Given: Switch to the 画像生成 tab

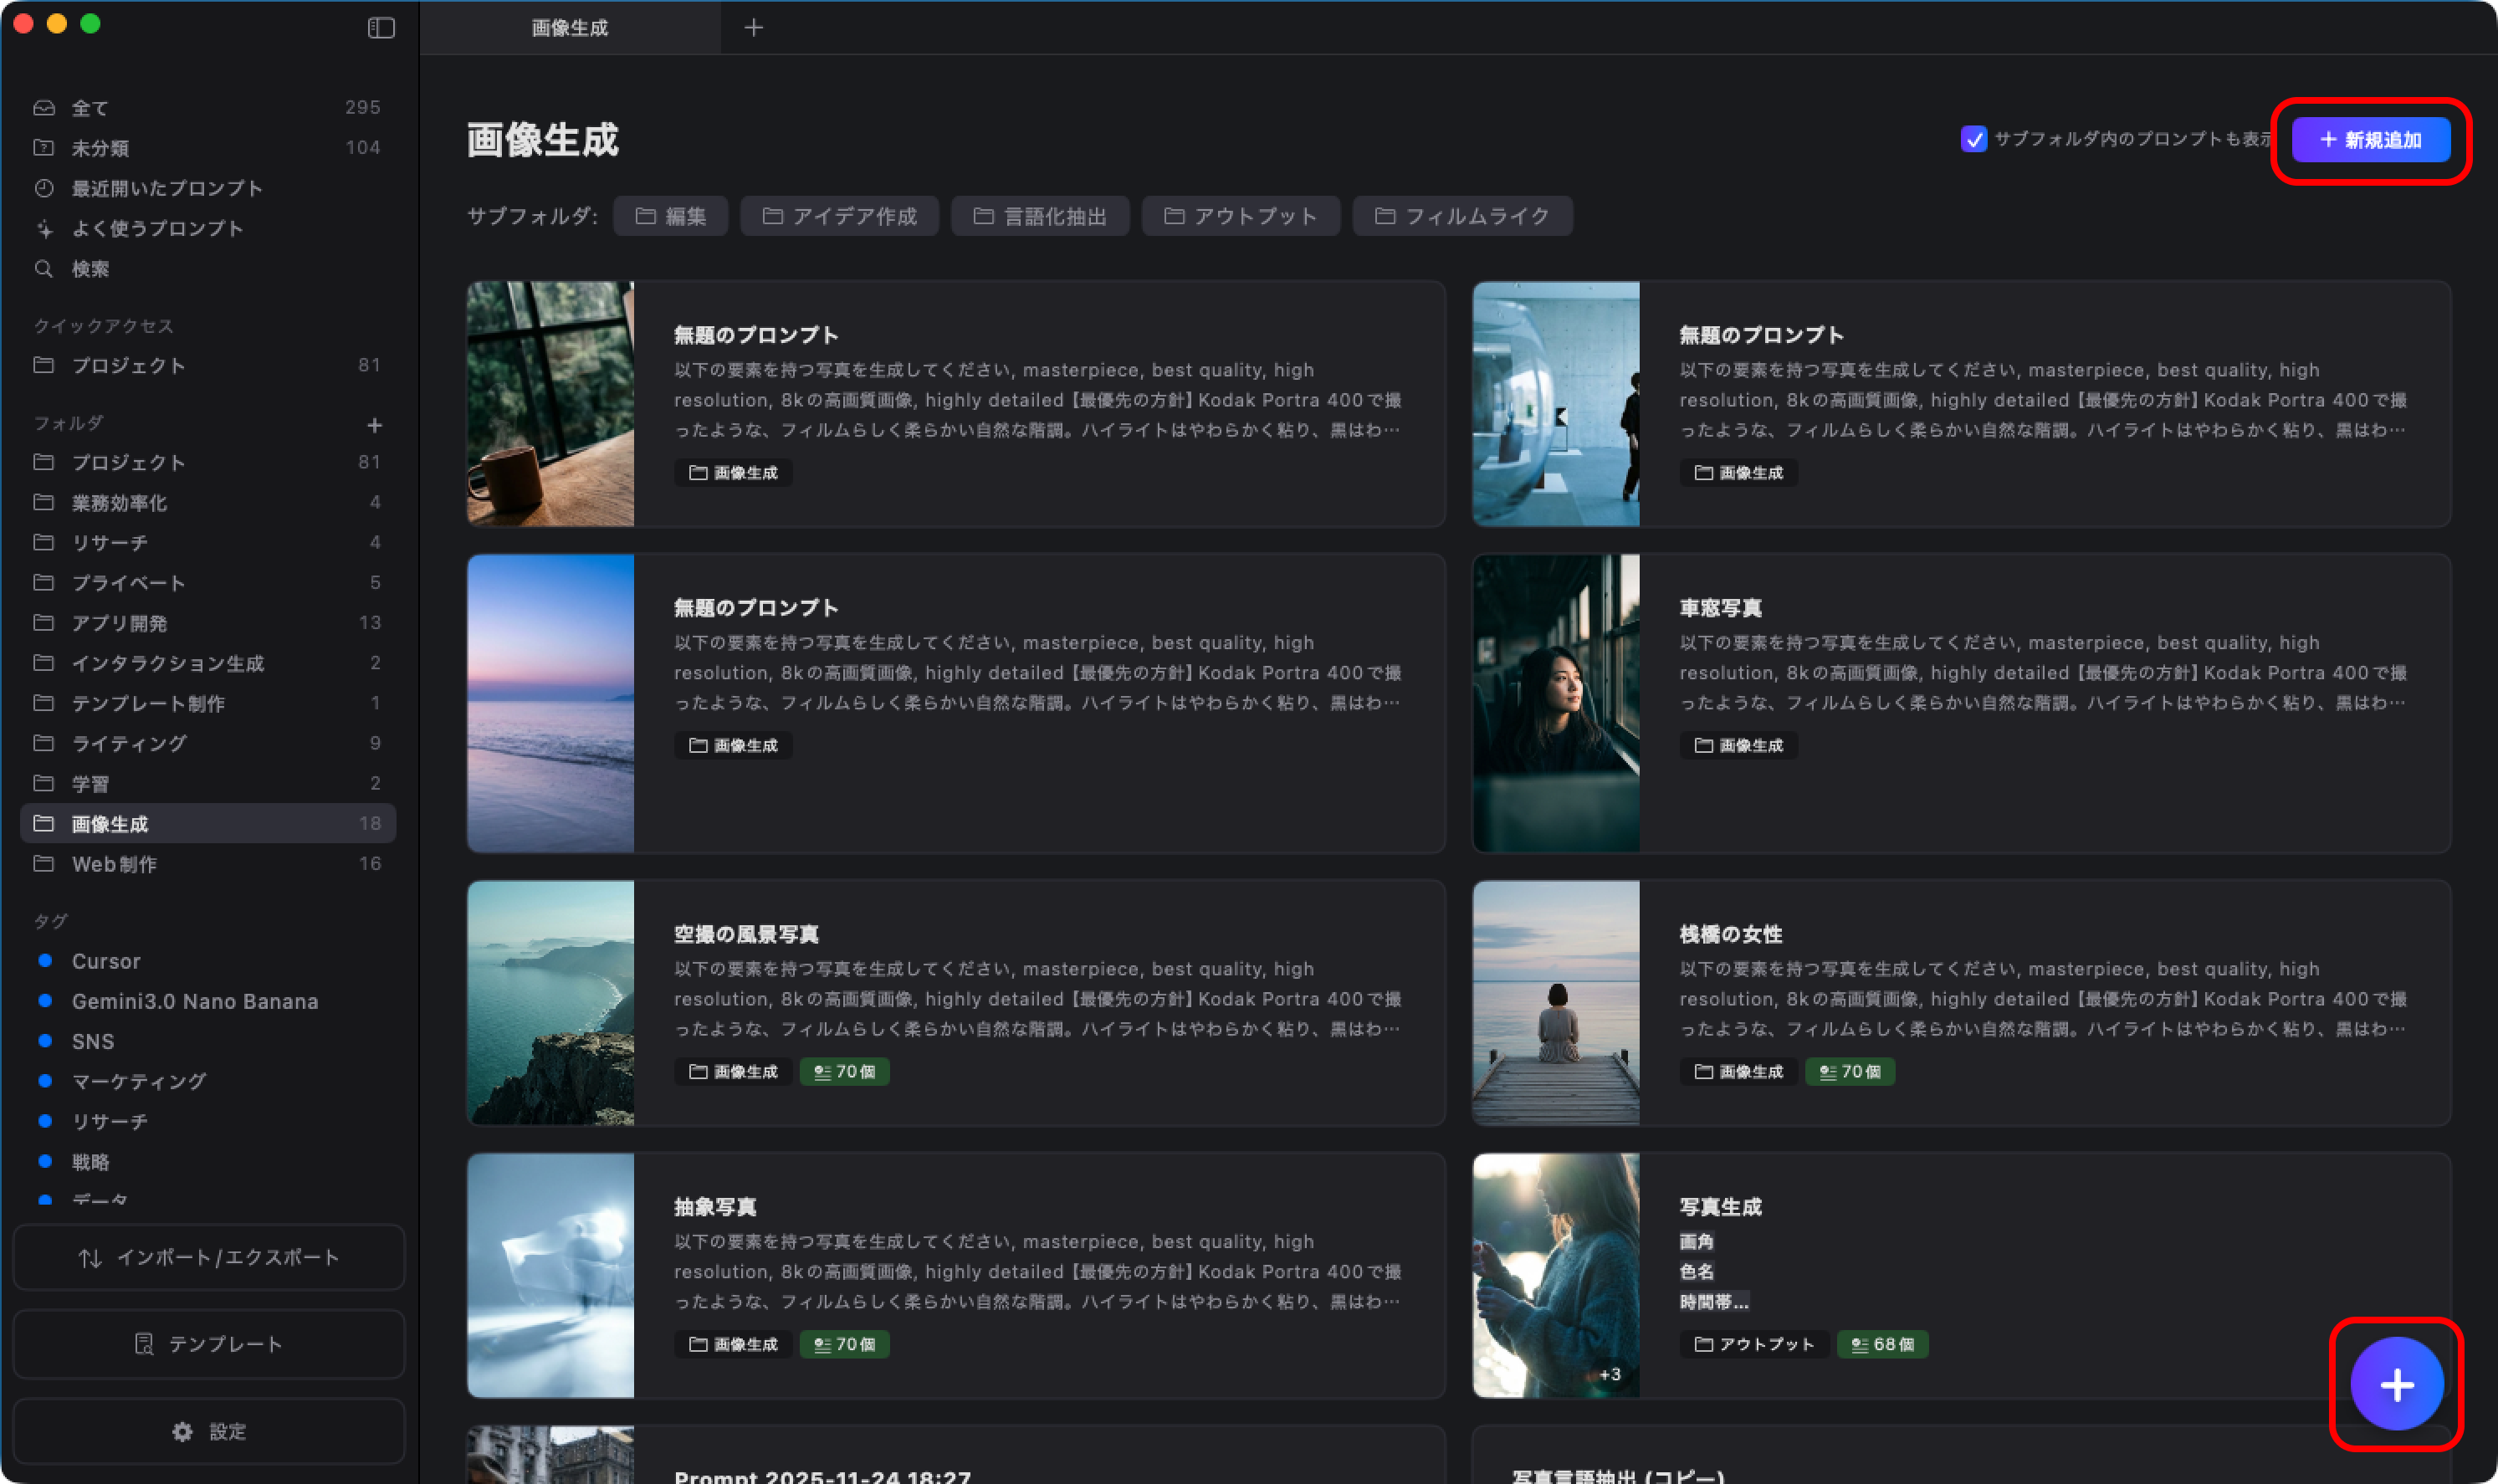Looking at the screenshot, I should 570,28.
